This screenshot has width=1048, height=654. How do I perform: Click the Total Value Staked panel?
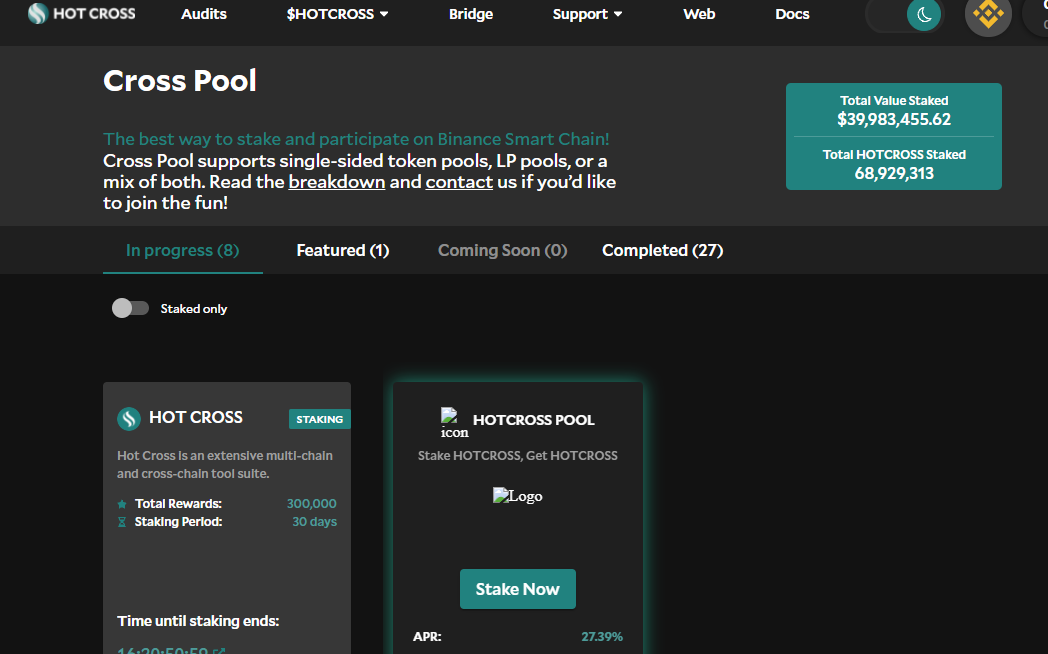893,110
